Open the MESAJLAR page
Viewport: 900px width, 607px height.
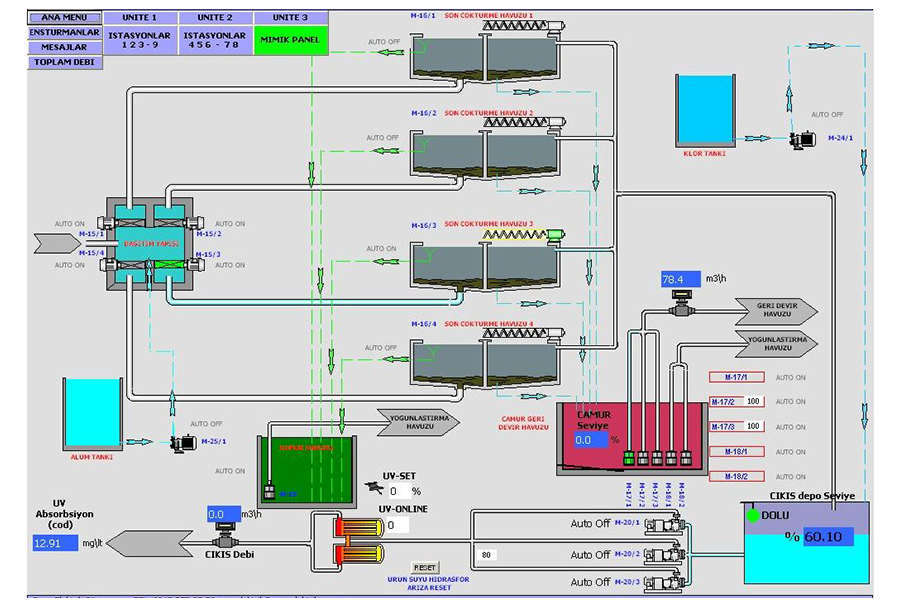[x=65, y=48]
